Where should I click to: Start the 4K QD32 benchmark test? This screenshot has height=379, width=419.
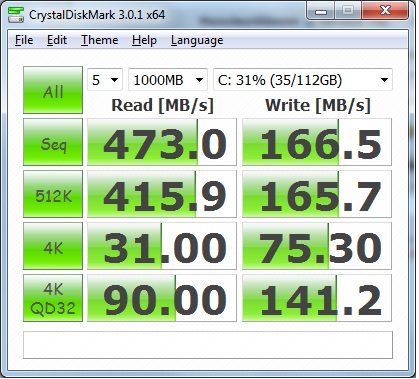(x=53, y=298)
